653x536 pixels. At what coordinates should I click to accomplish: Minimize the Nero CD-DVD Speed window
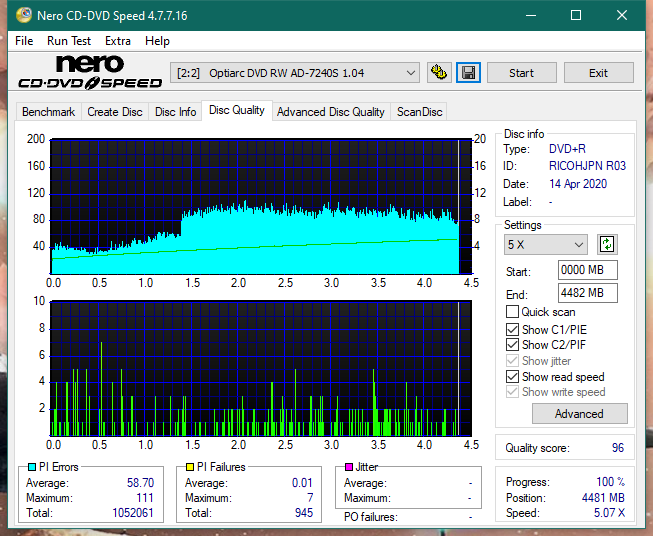click(531, 15)
